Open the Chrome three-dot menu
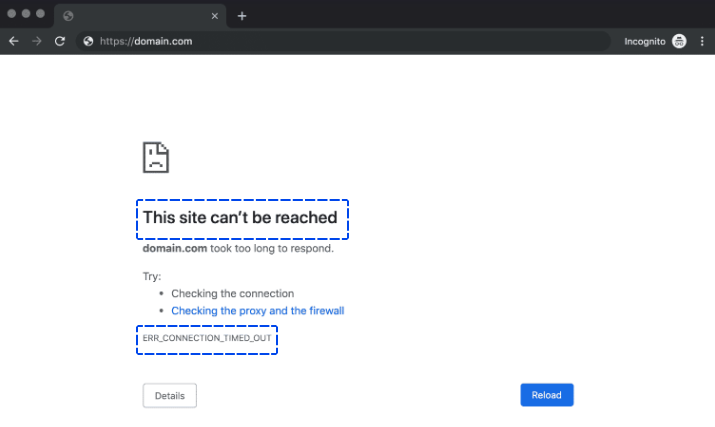The height and width of the screenshot is (427, 715). point(702,41)
